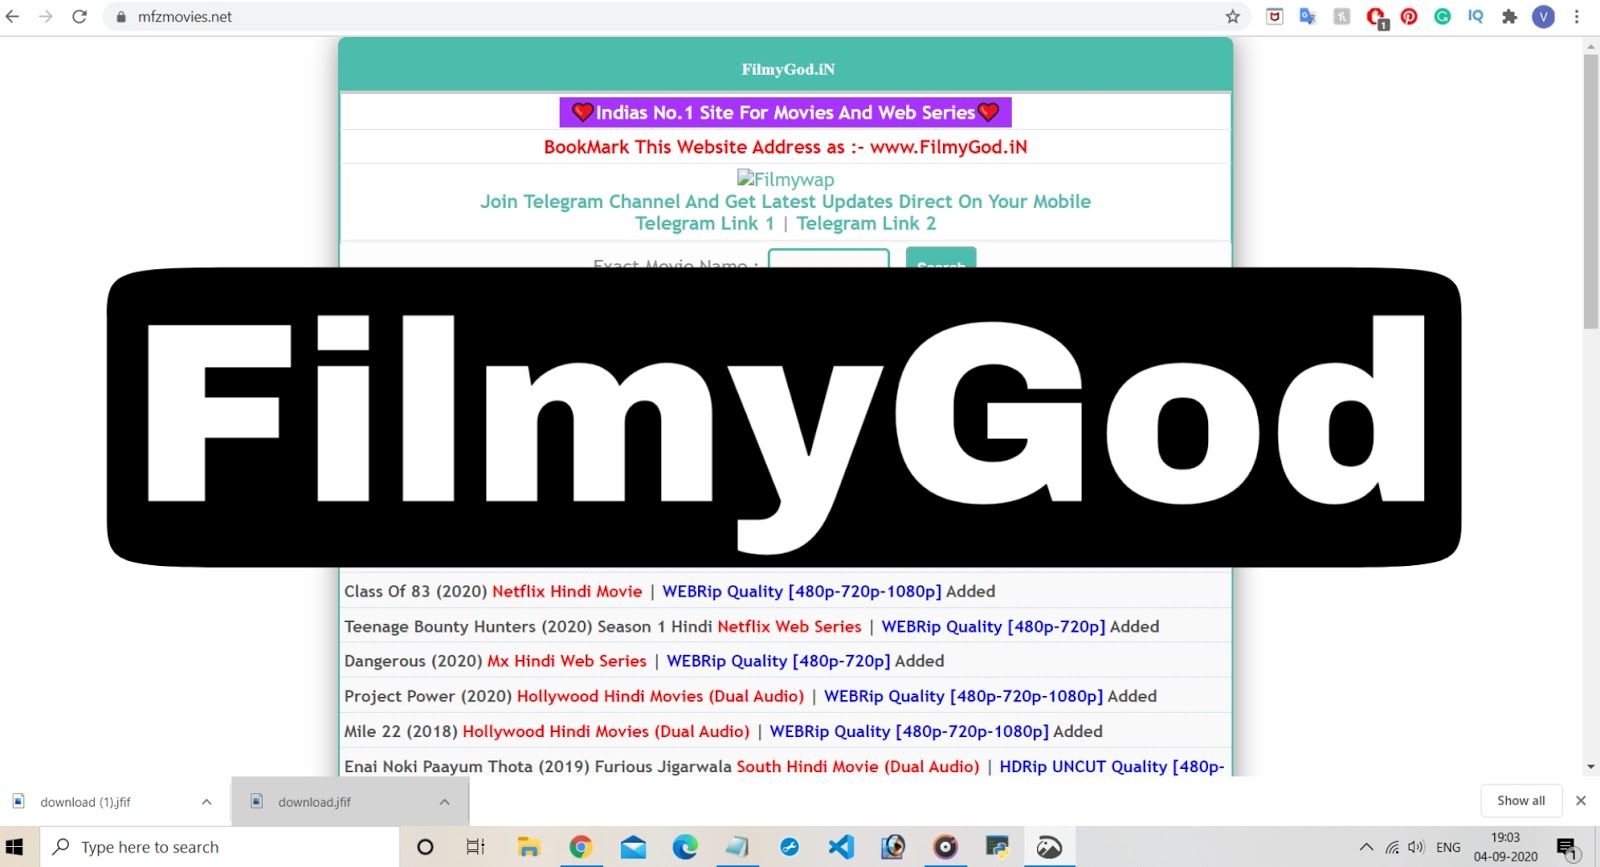The height and width of the screenshot is (867, 1600).
Task: Click the FilmyGod.iN site header
Action: coord(788,69)
